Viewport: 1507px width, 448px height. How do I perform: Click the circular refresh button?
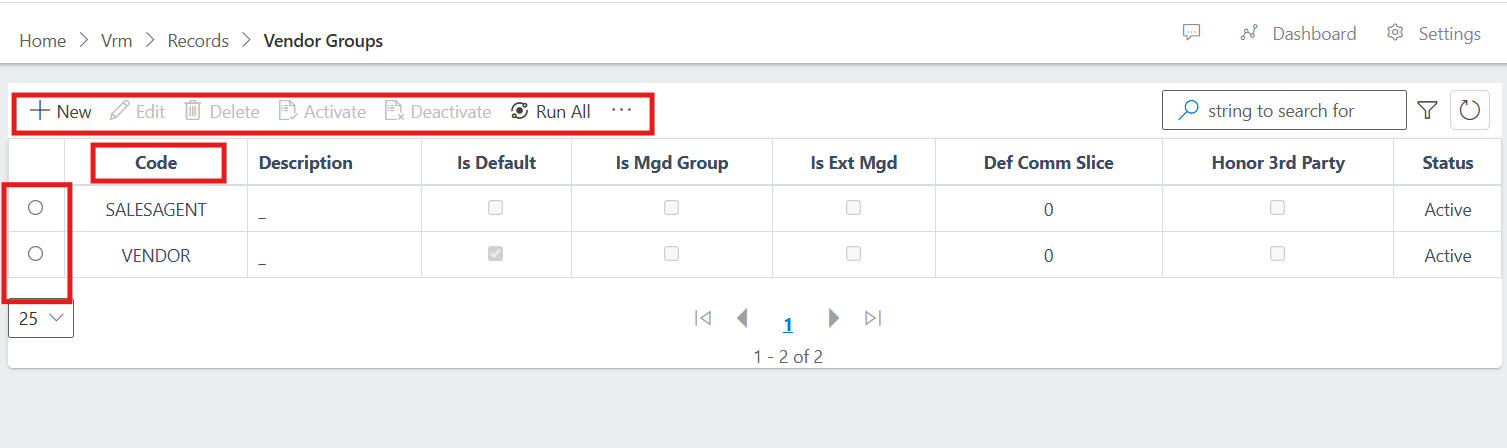pyautogui.click(x=1469, y=111)
